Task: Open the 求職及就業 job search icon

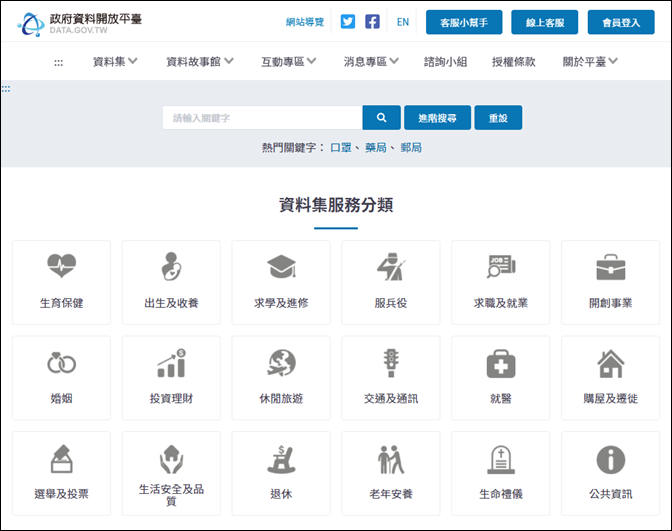Action: tap(501, 267)
